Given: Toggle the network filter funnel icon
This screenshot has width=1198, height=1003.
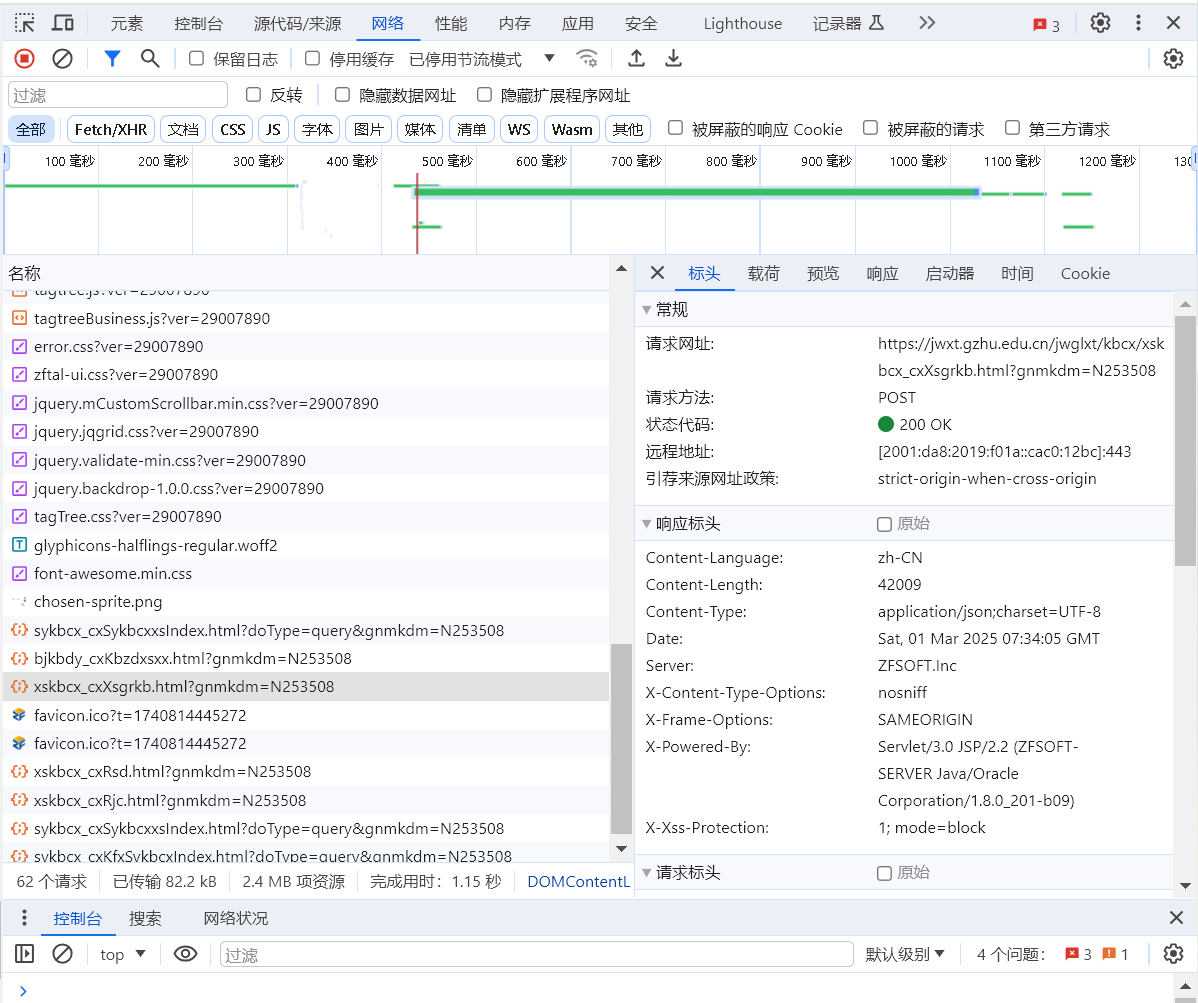Looking at the screenshot, I should coord(112,59).
